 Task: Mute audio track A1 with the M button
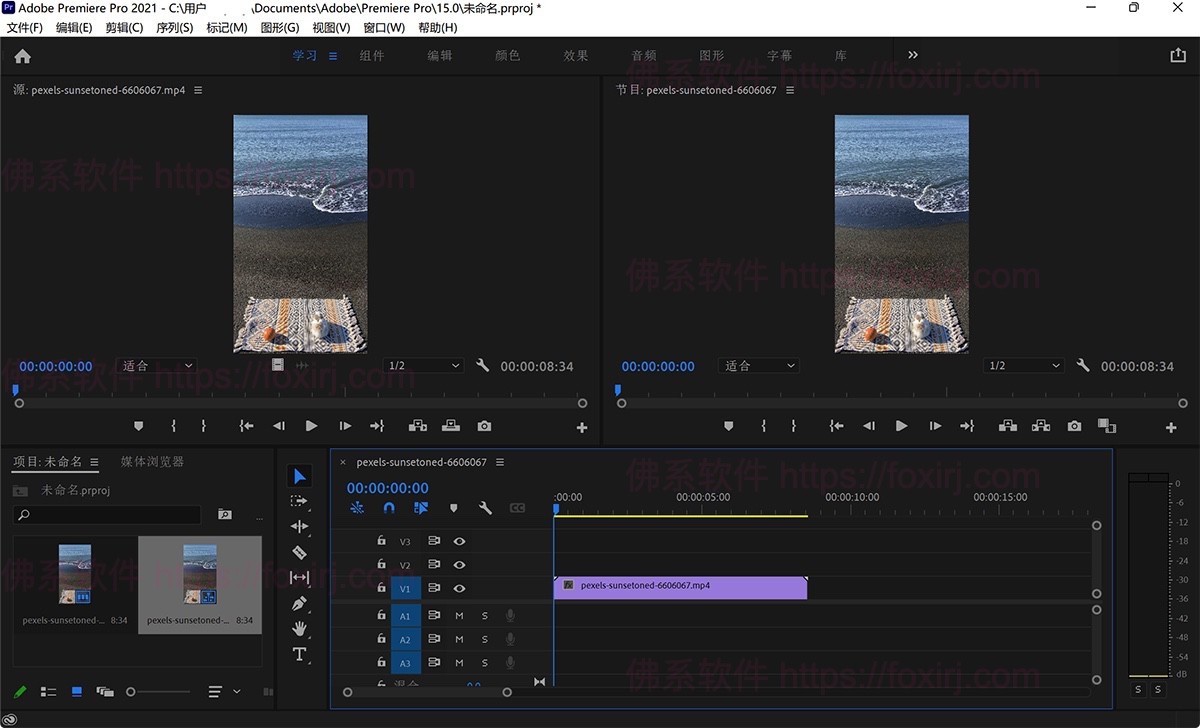[459, 615]
